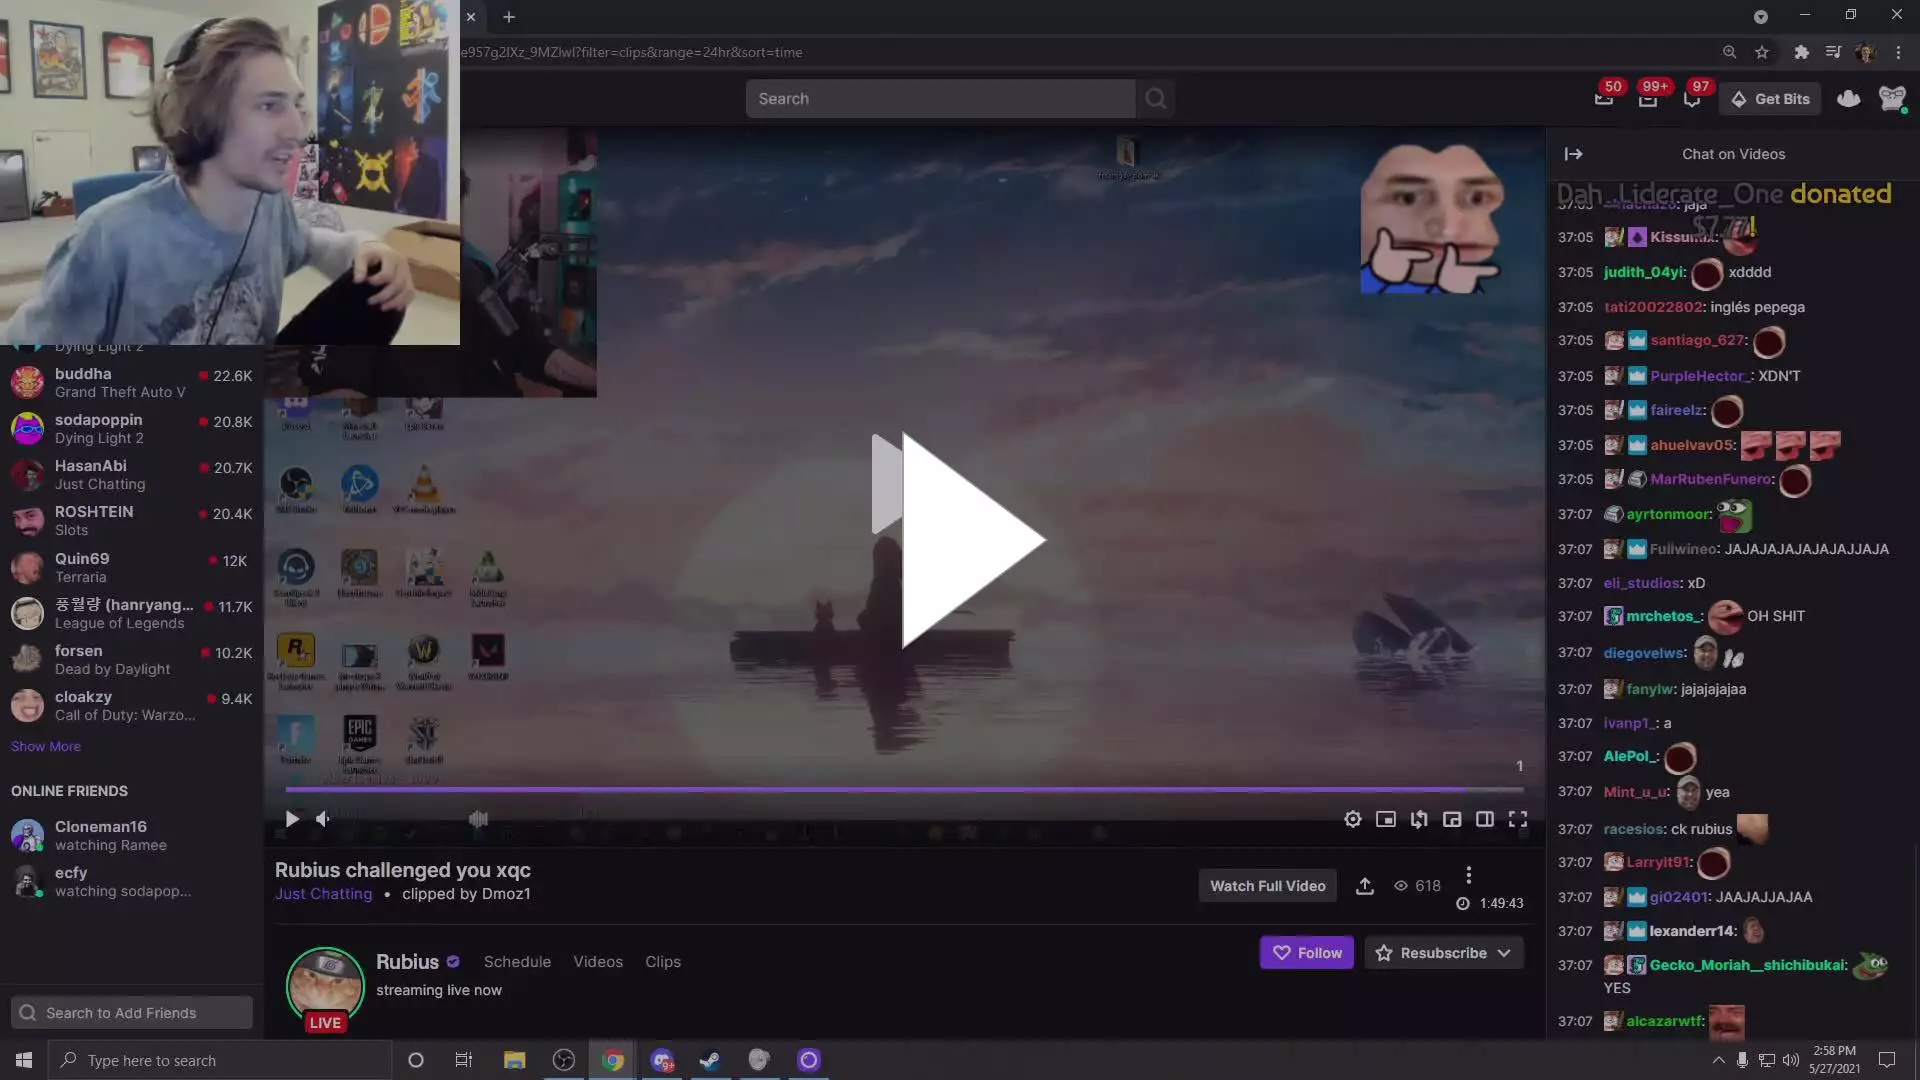Image resolution: width=1920 pixels, height=1080 pixels.
Task: Click the clip loop icon in player
Action: 1419,819
